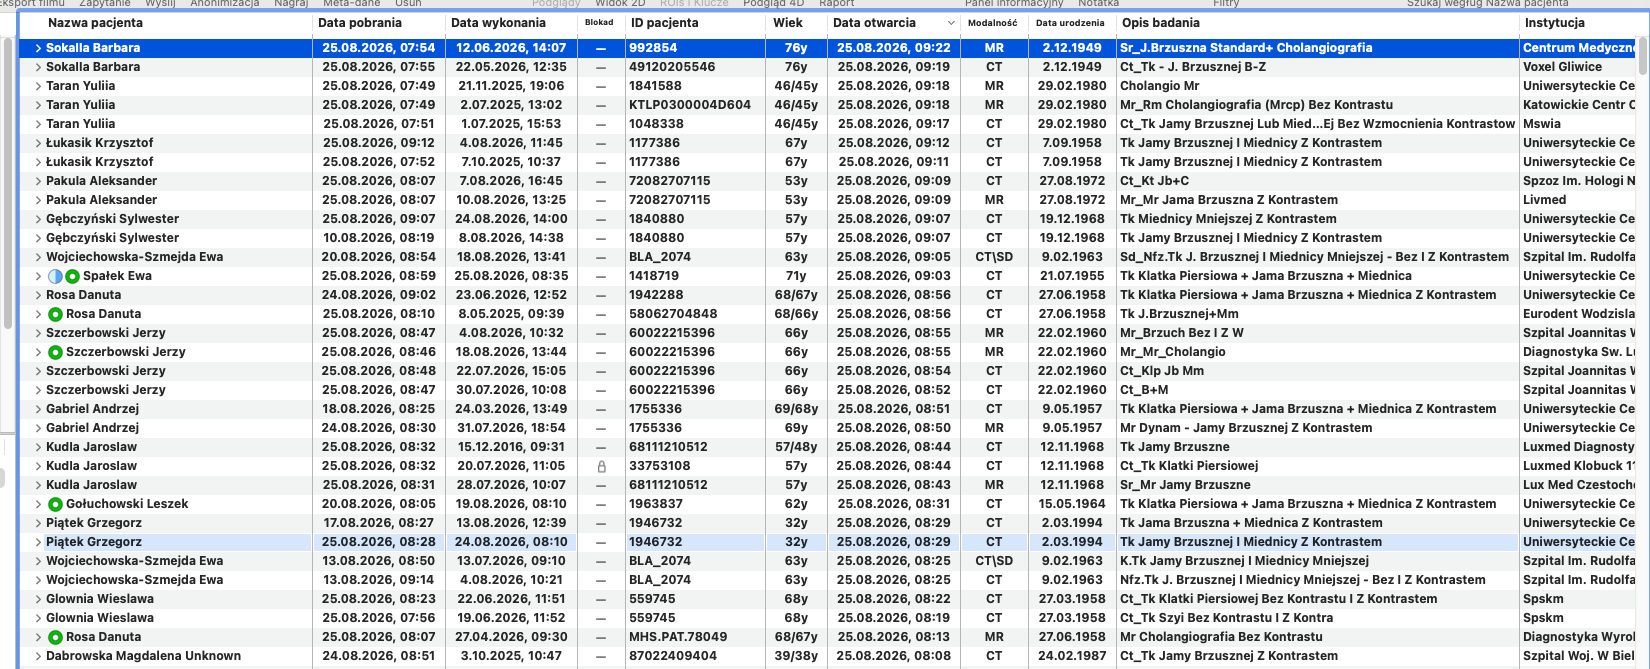This screenshot has width=1650, height=669.
Task: Expand highlighted Piątek Grzegorz Tk Jamy Brzusznej row
Action: tap(38, 542)
